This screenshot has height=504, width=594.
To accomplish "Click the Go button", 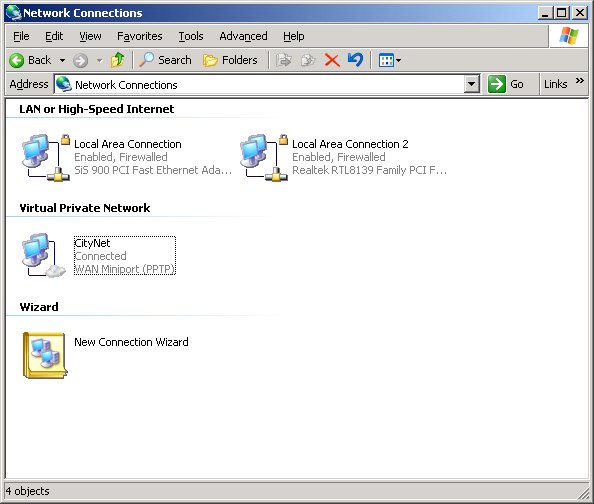I will (506, 84).
